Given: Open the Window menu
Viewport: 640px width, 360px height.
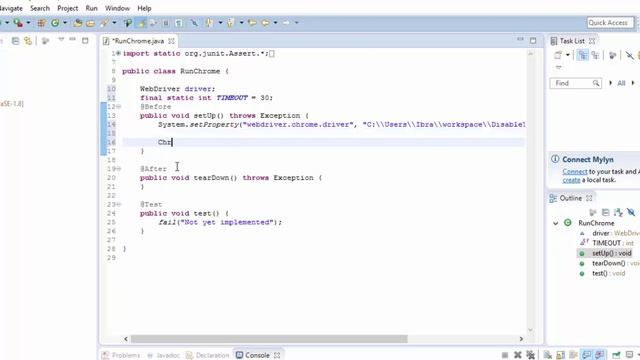Looking at the screenshot, I should [x=117, y=8].
